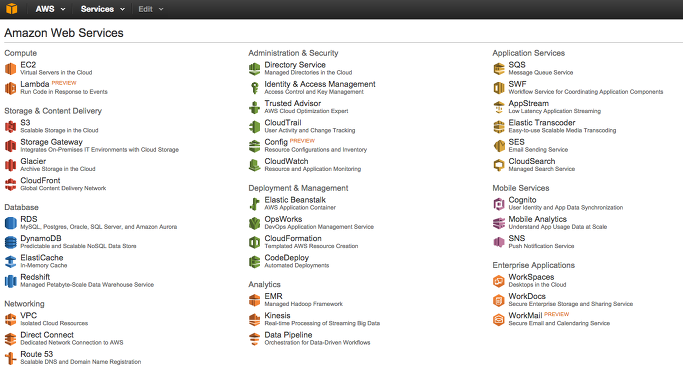Click the RDS database icon
Screen dimensions: 683x374
[10, 223]
